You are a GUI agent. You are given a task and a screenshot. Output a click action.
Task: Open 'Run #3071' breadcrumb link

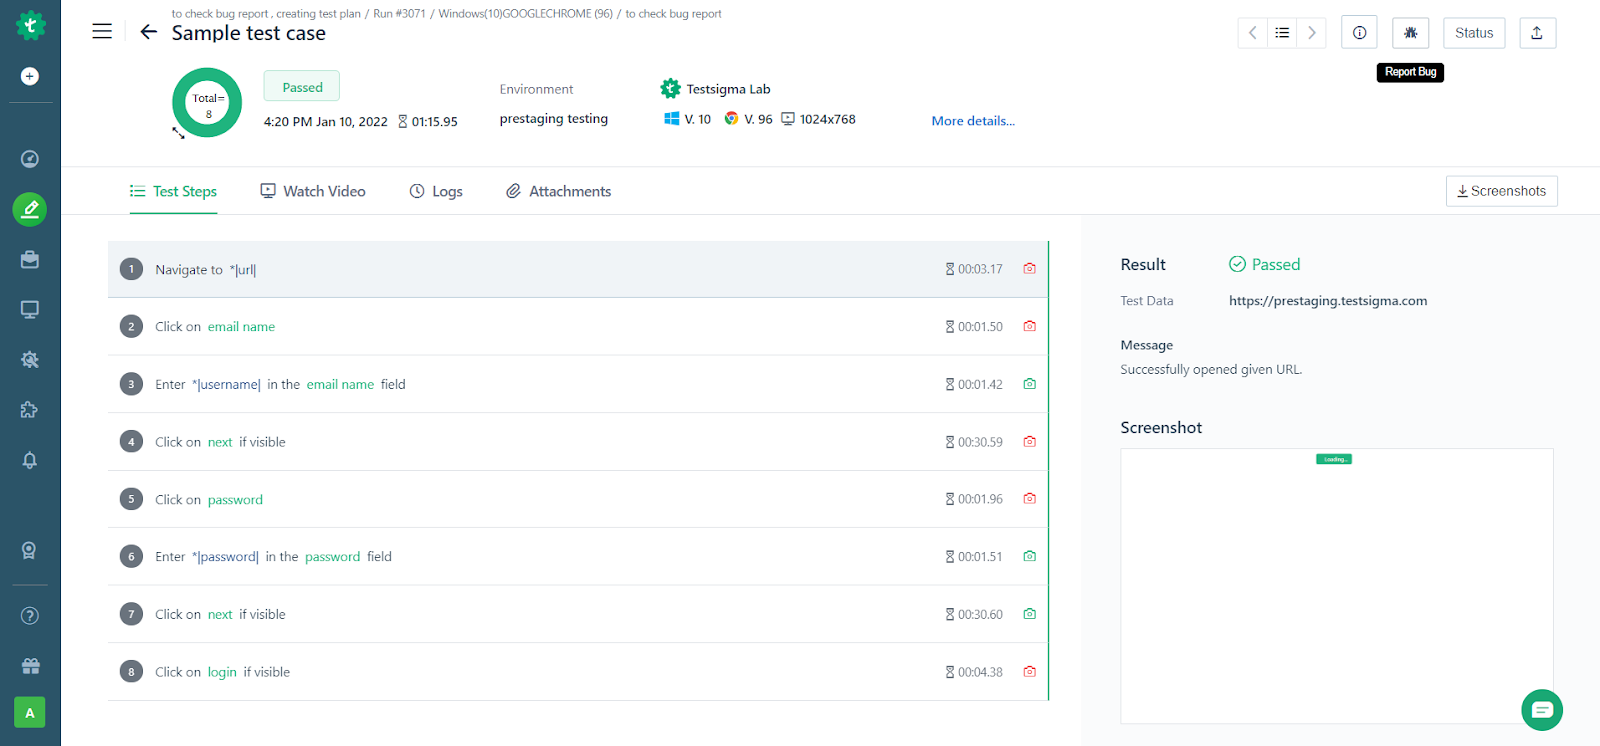399,14
